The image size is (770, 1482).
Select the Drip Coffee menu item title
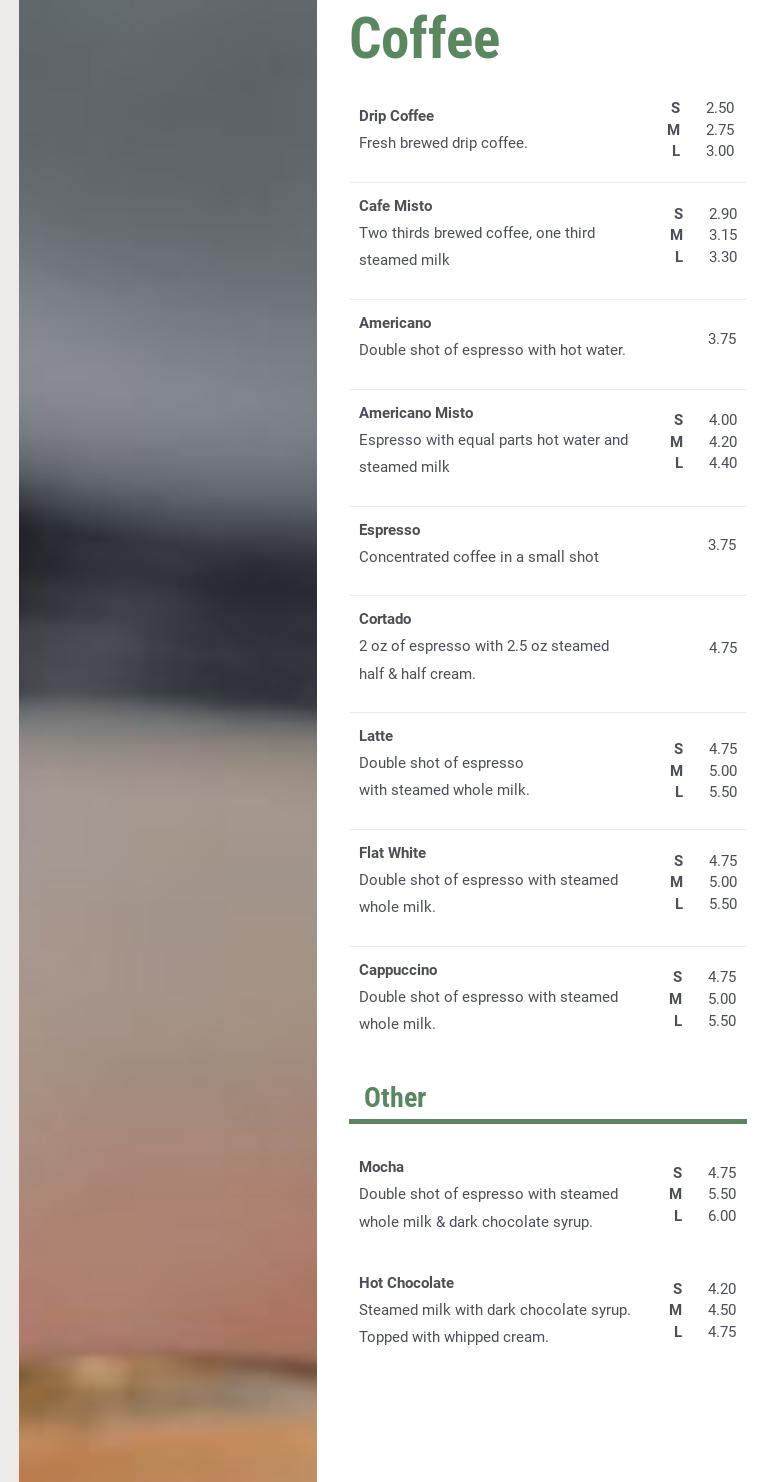pyautogui.click(x=396, y=116)
